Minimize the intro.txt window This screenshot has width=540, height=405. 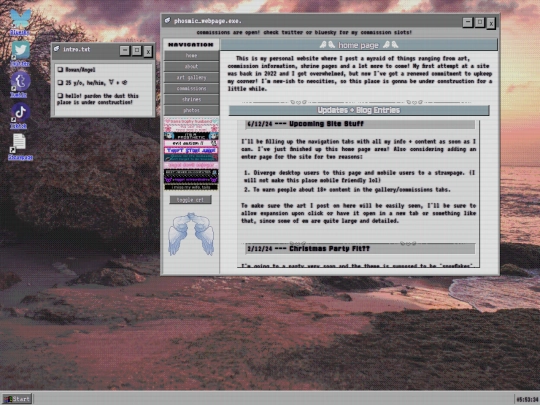tap(125, 51)
